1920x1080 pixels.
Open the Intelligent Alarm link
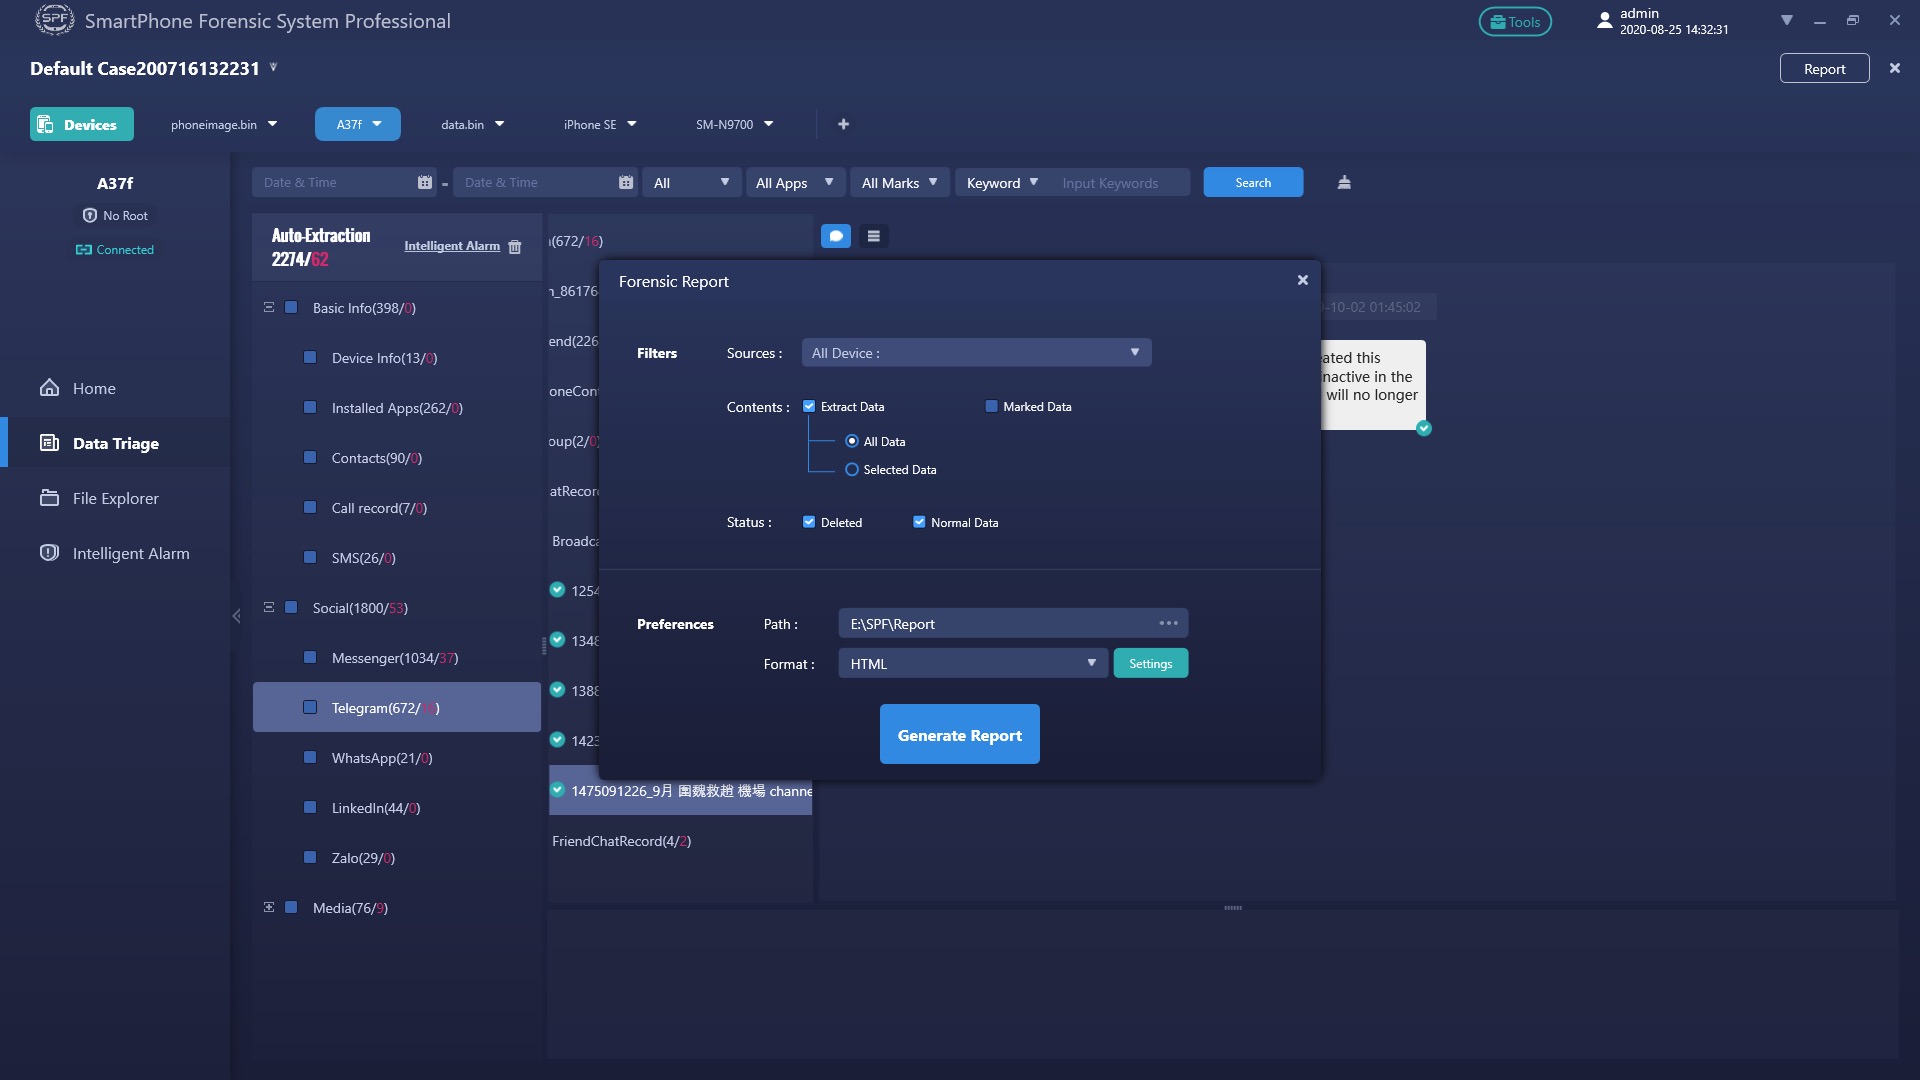[x=451, y=246]
